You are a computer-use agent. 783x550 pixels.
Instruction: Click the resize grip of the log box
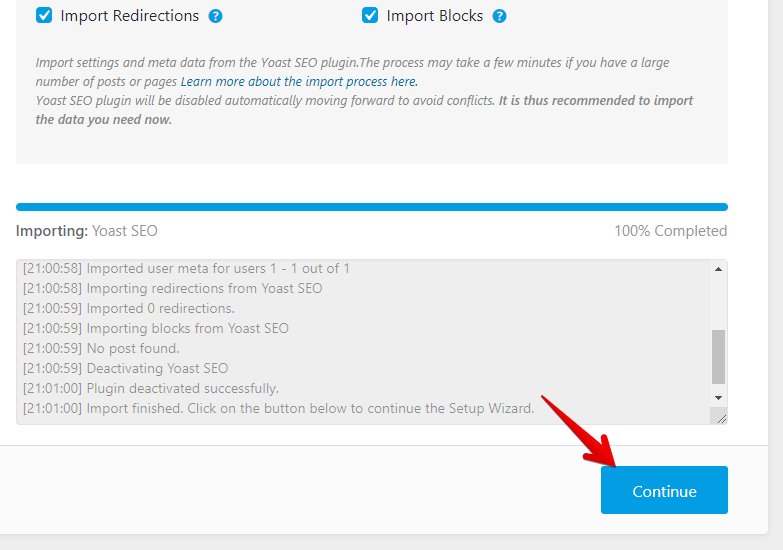coord(721,418)
